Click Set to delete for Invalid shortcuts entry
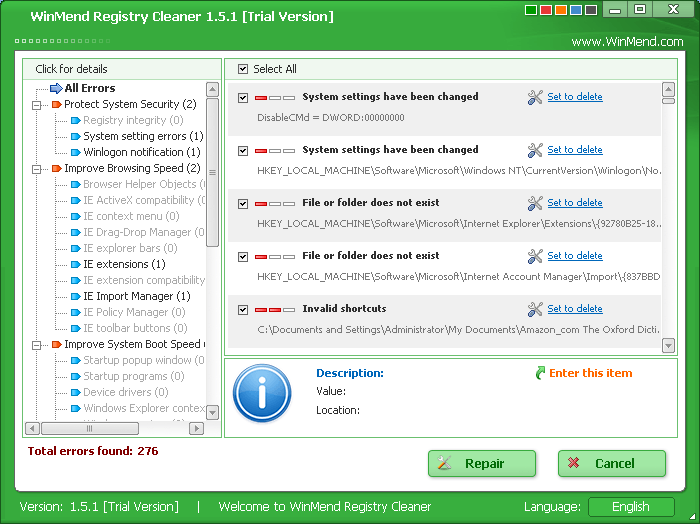The height and width of the screenshot is (524, 700). (x=575, y=309)
